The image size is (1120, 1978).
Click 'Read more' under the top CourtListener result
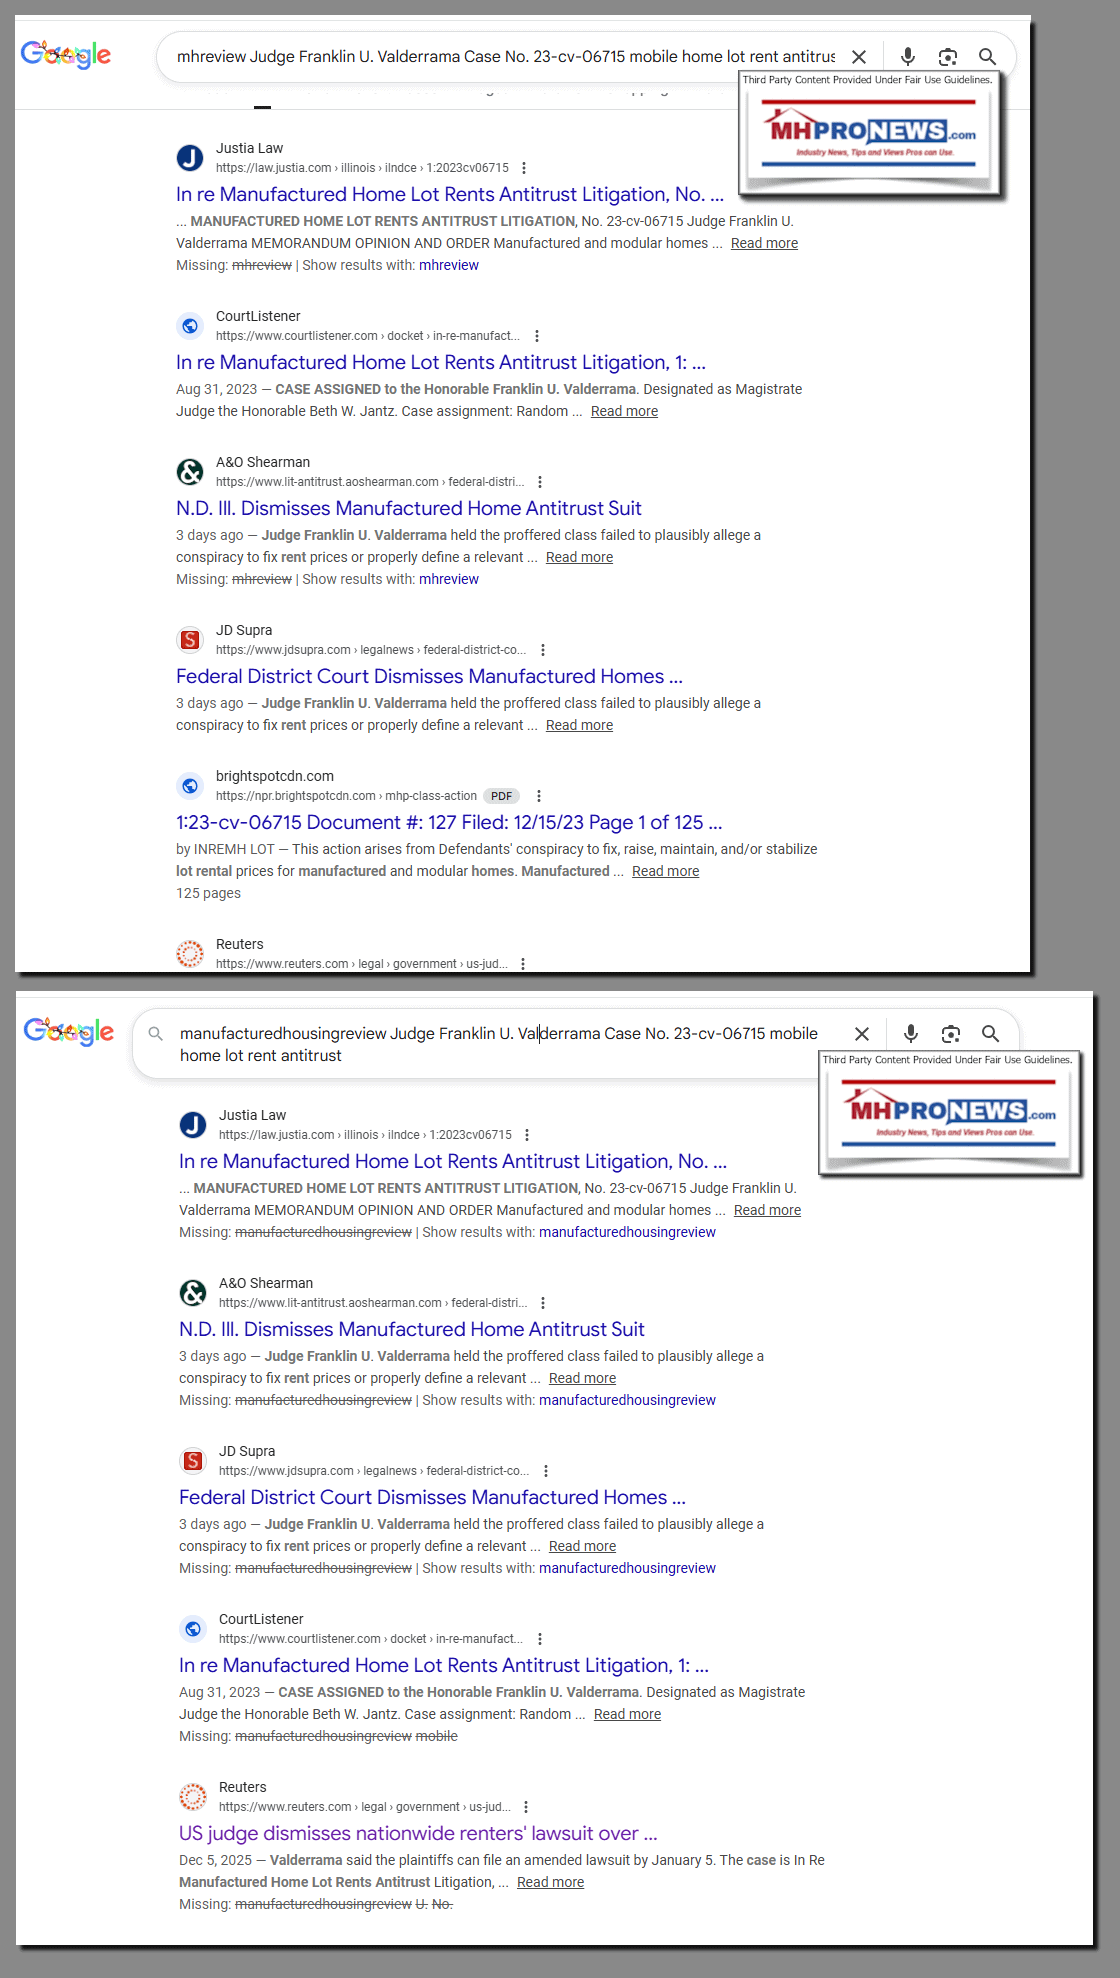pos(624,412)
